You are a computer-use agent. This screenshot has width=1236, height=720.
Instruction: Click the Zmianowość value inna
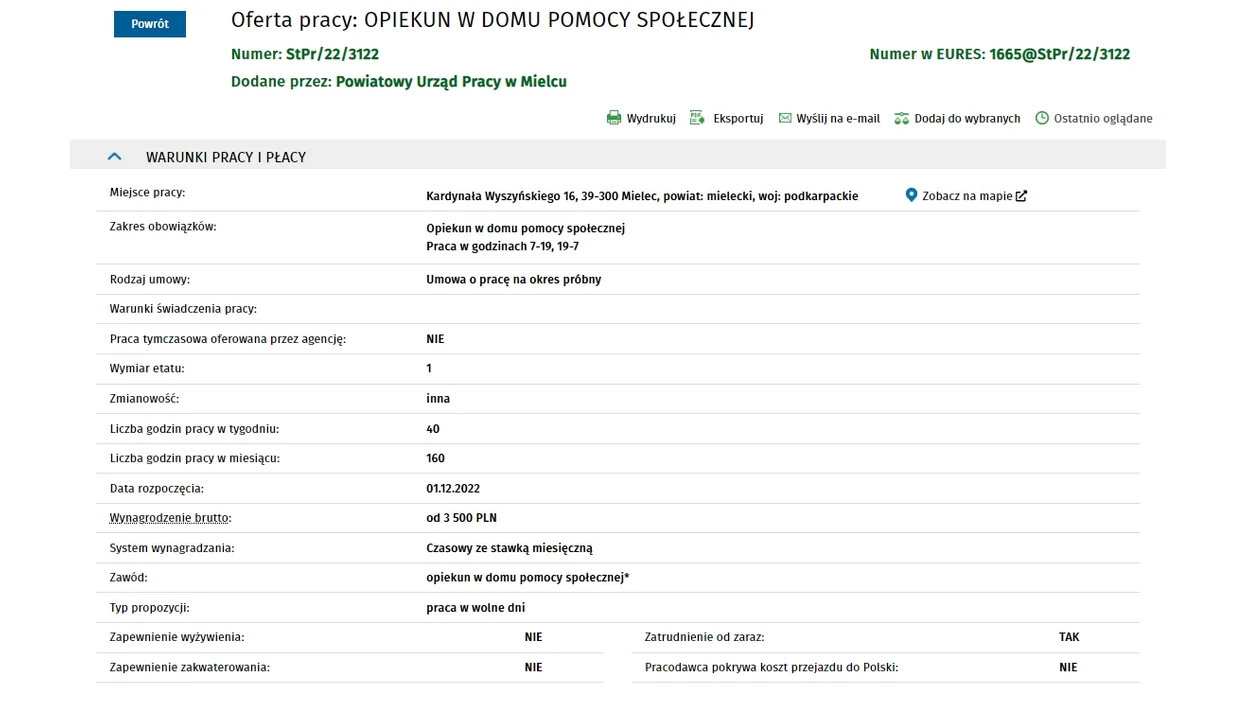438,398
